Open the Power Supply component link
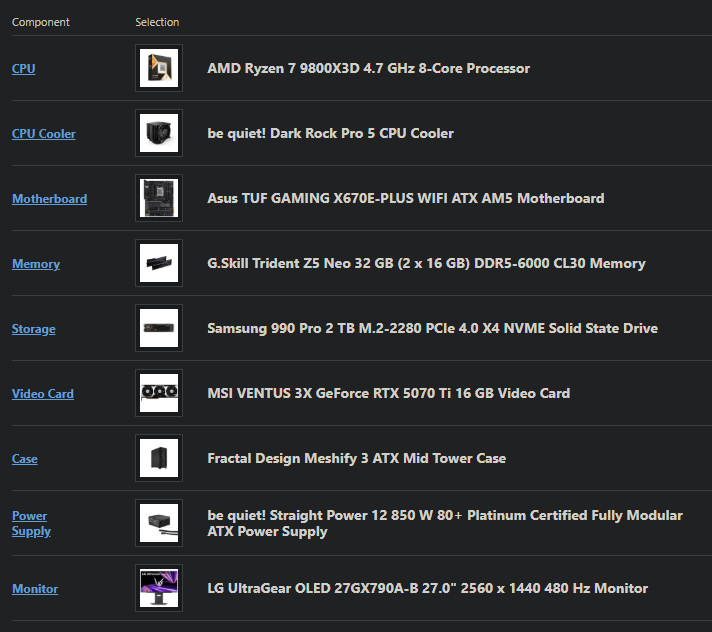712x632 pixels. coord(31,523)
